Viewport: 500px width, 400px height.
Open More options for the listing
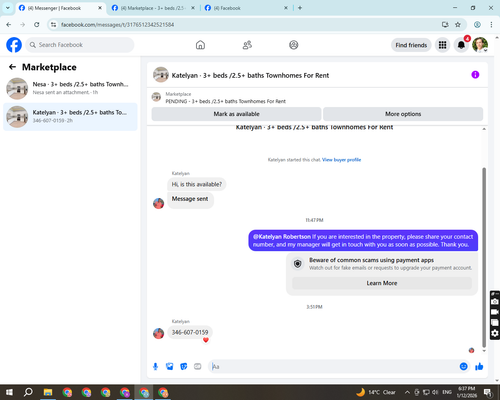point(403,114)
